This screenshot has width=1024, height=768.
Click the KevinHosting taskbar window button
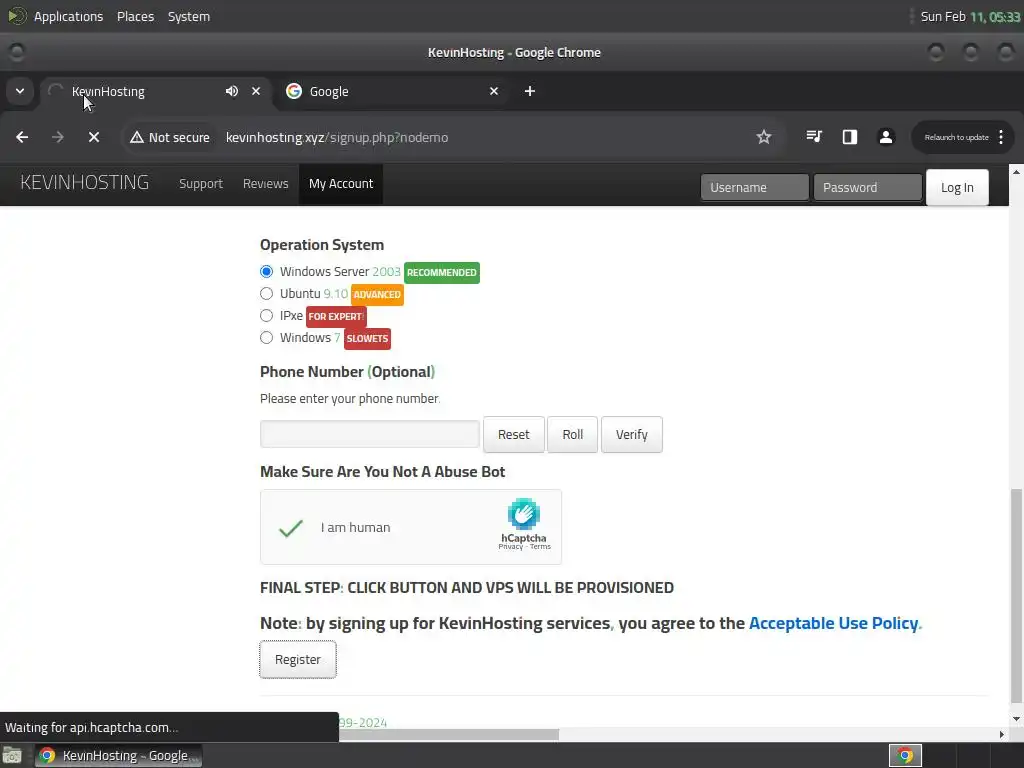[x=119, y=756]
